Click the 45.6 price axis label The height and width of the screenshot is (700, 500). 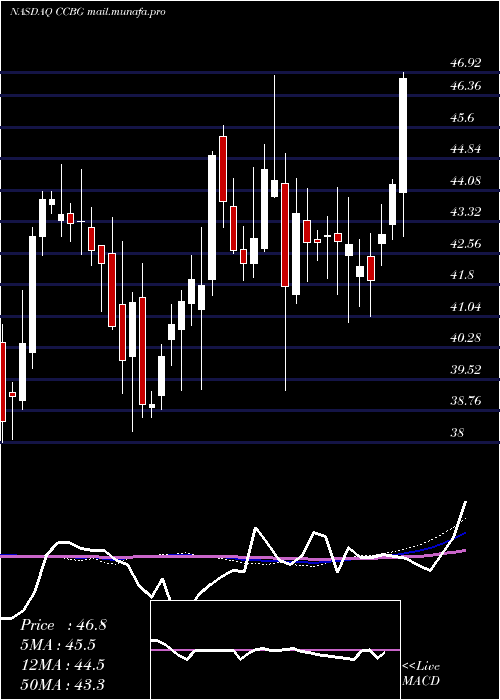pos(464,118)
